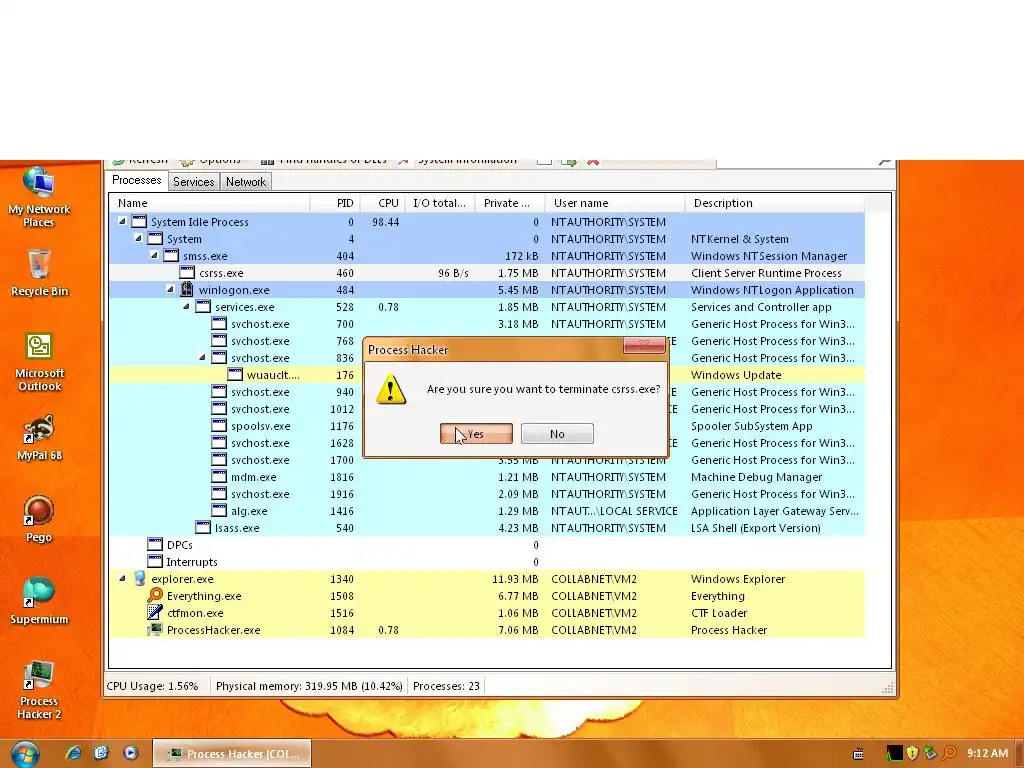Select svchost.exe with PID 700
This screenshot has height=768, width=1024.
(487, 324)
